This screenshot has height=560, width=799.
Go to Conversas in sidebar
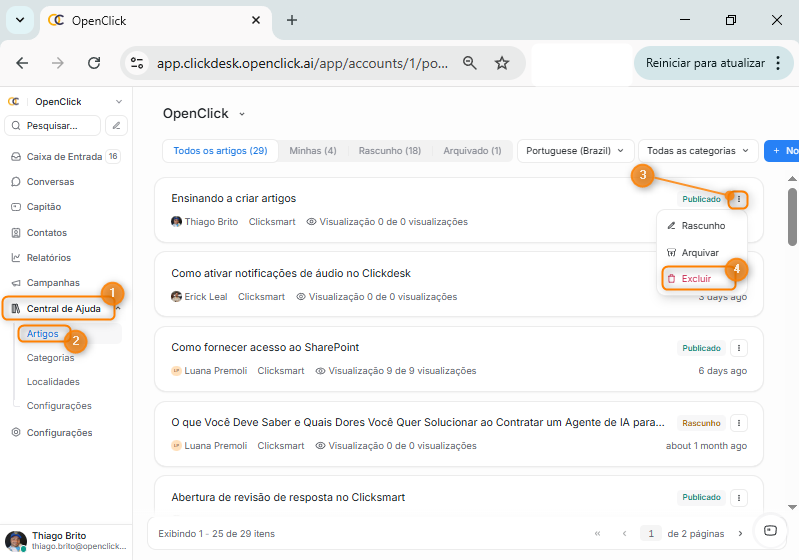click(50, 182)
